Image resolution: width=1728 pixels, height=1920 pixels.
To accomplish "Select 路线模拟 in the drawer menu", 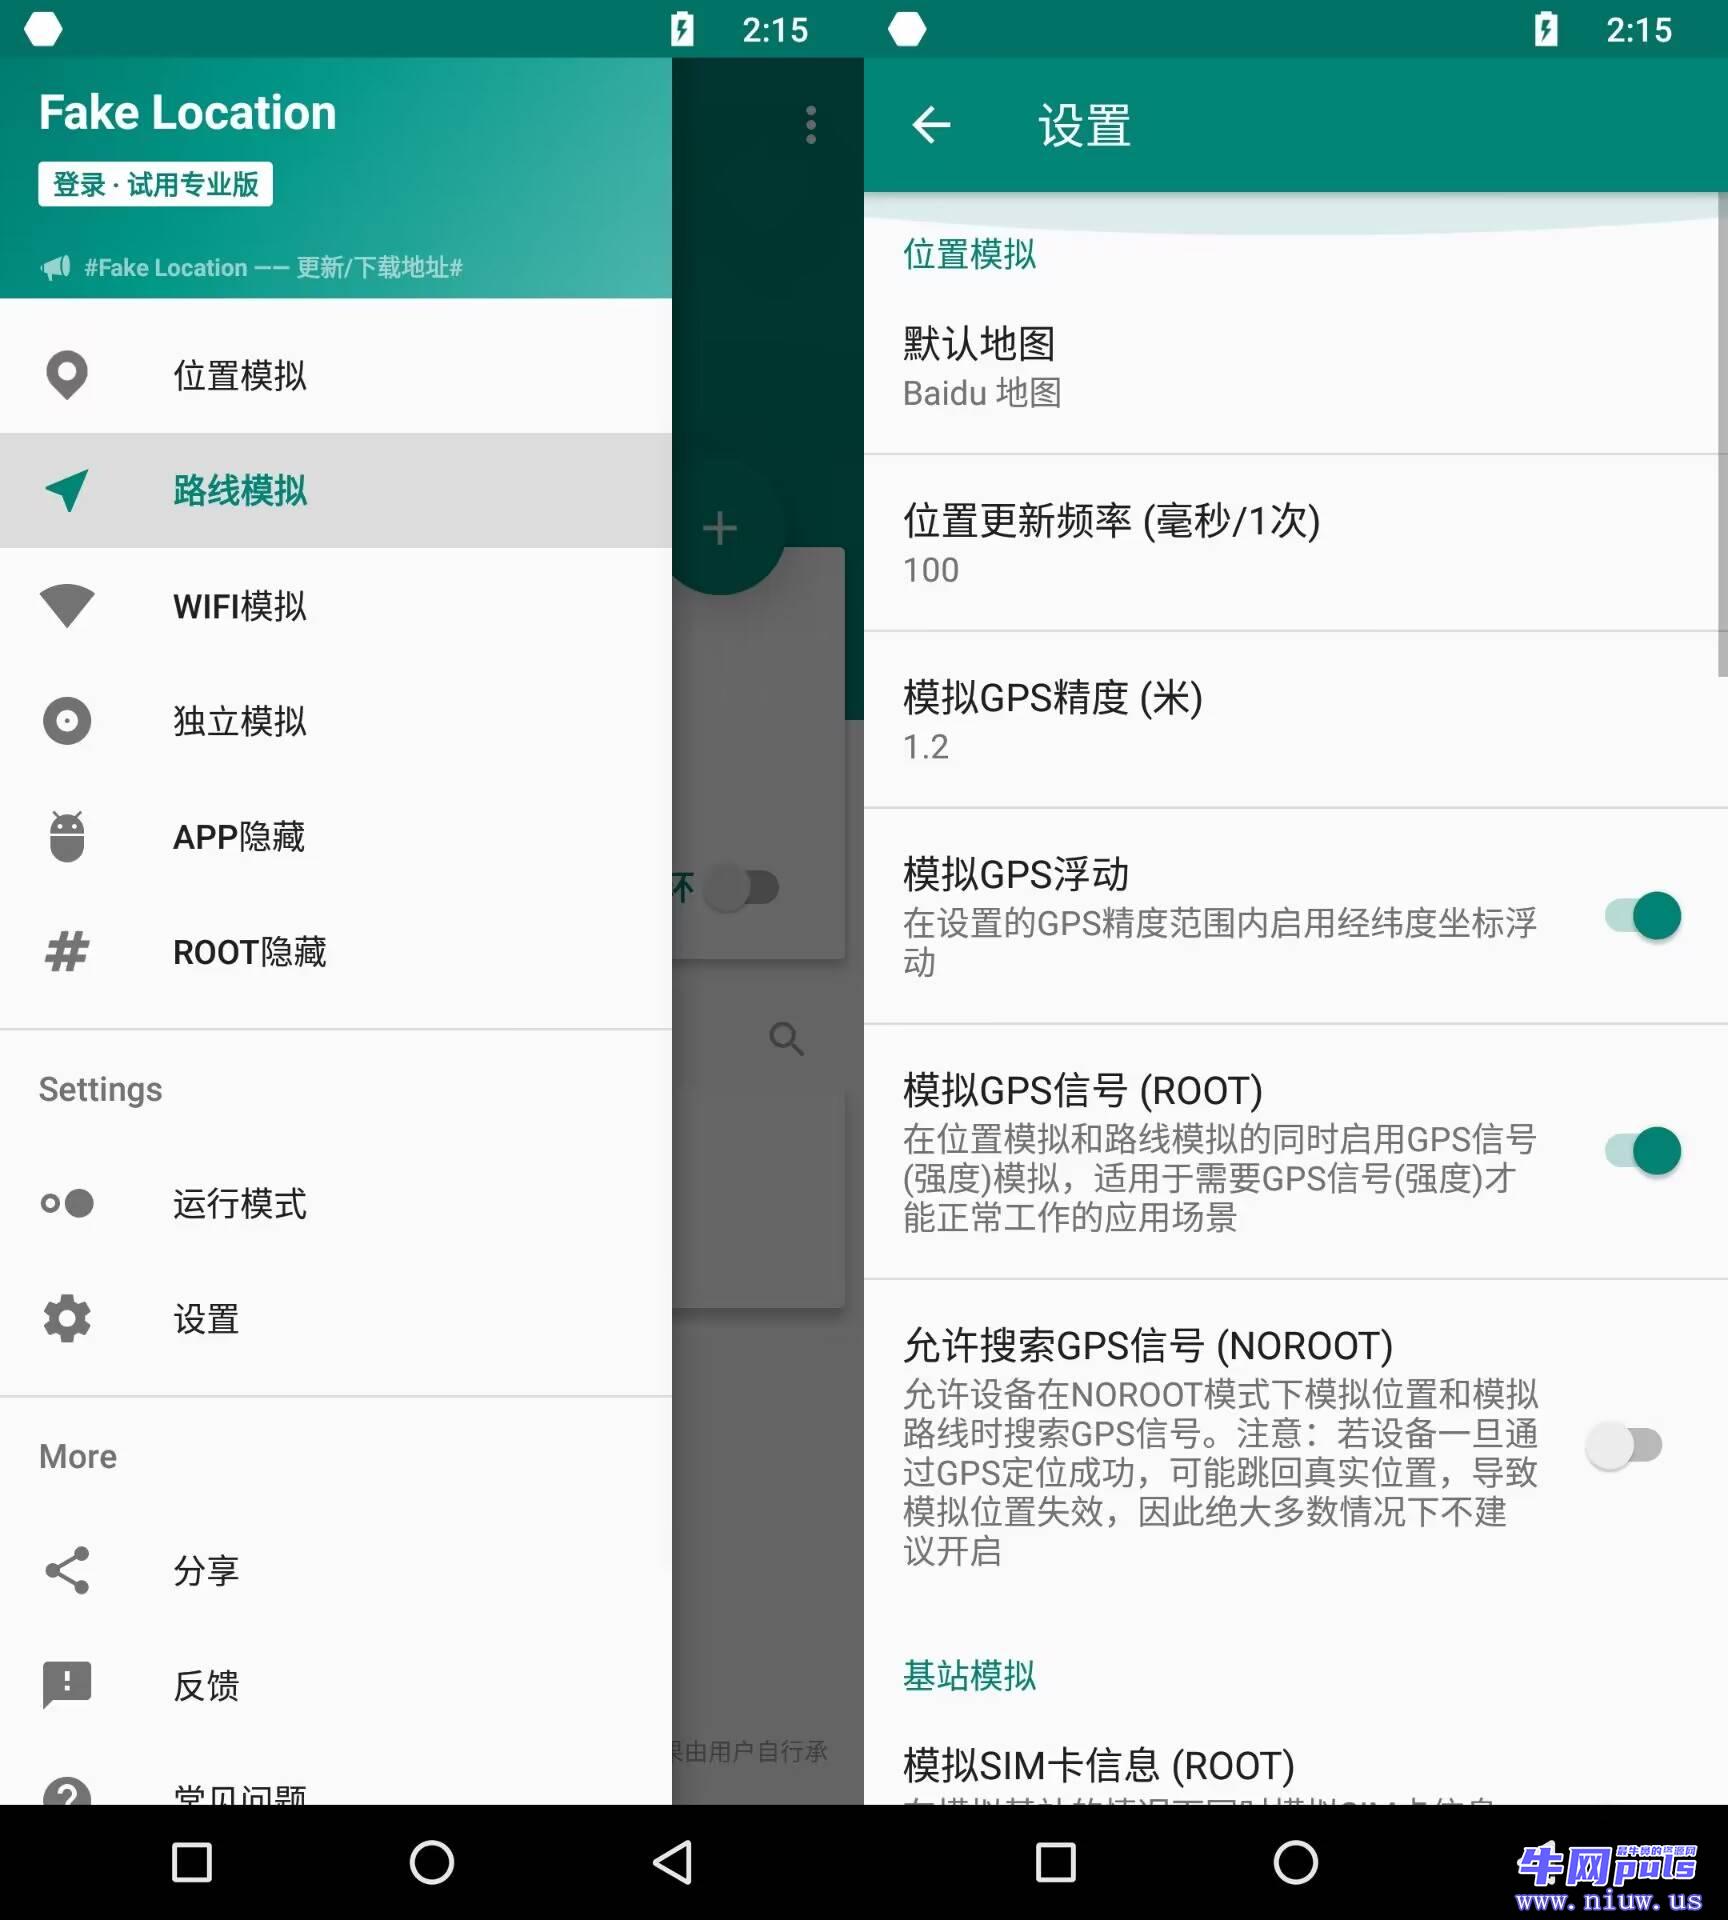I will point(336,490).
